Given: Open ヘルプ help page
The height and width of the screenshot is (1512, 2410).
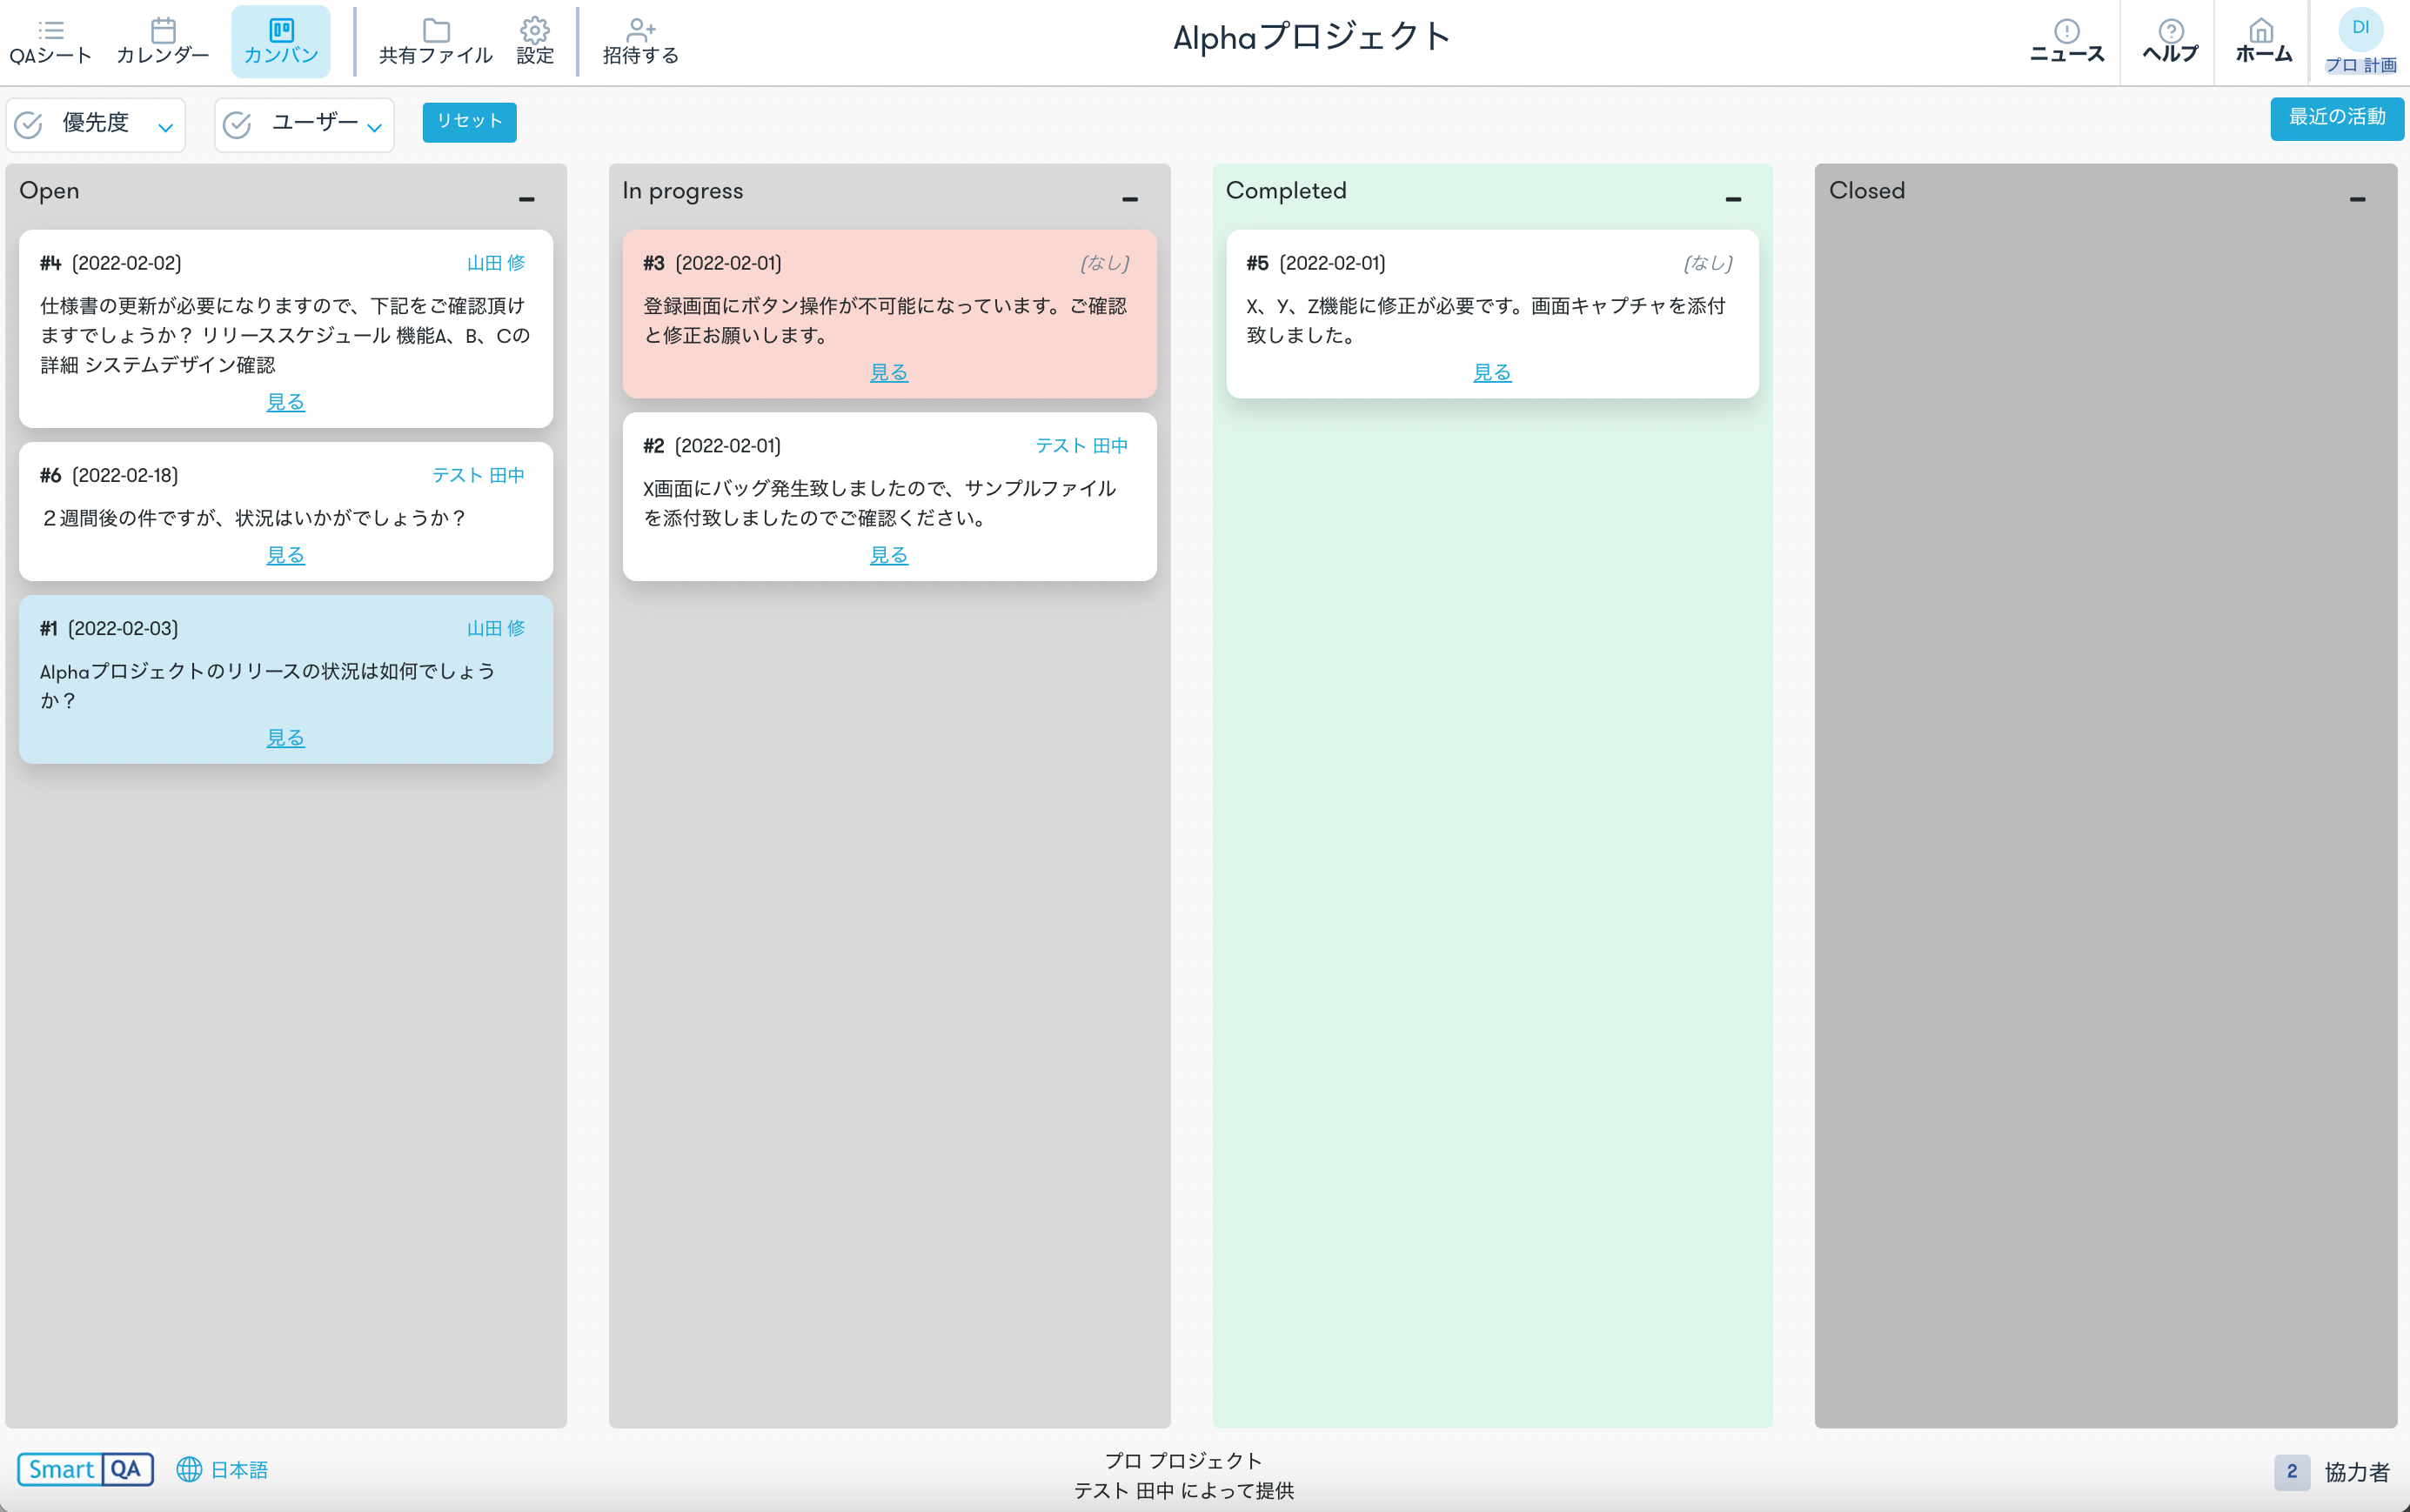Looking at the screenshot, I should [2170, 42].
